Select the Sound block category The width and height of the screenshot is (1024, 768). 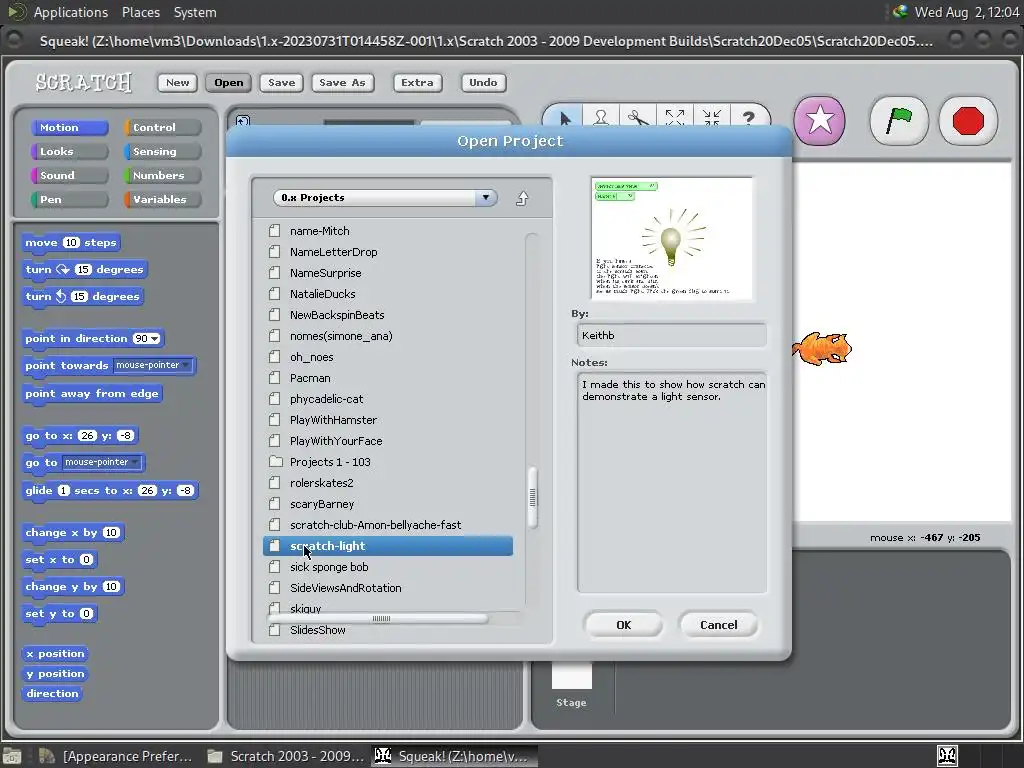click(x=69, y=176)
